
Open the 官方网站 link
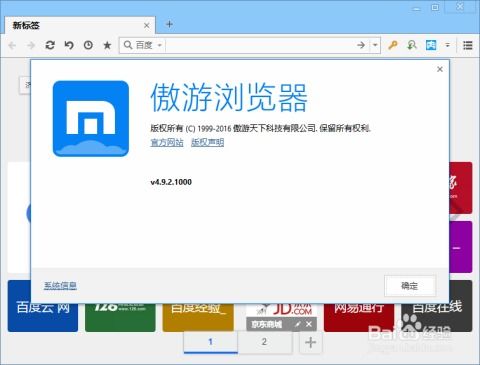tap(167, 142)
